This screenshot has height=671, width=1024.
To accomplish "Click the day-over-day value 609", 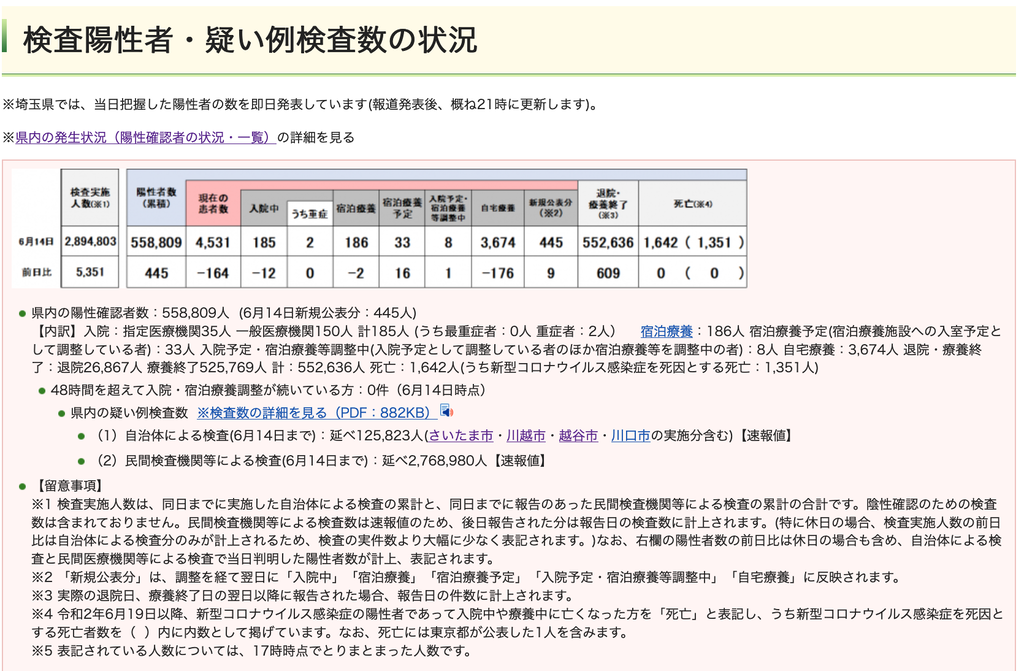I will click(608, 273).
